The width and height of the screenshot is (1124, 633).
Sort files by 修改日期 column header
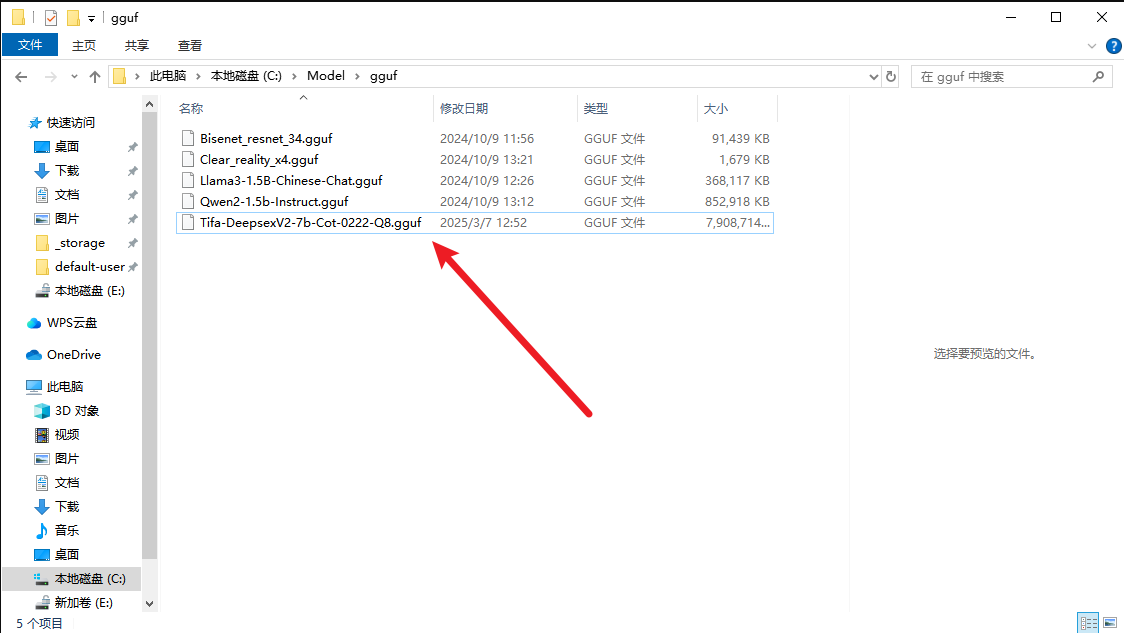click(x=464, y=108)
